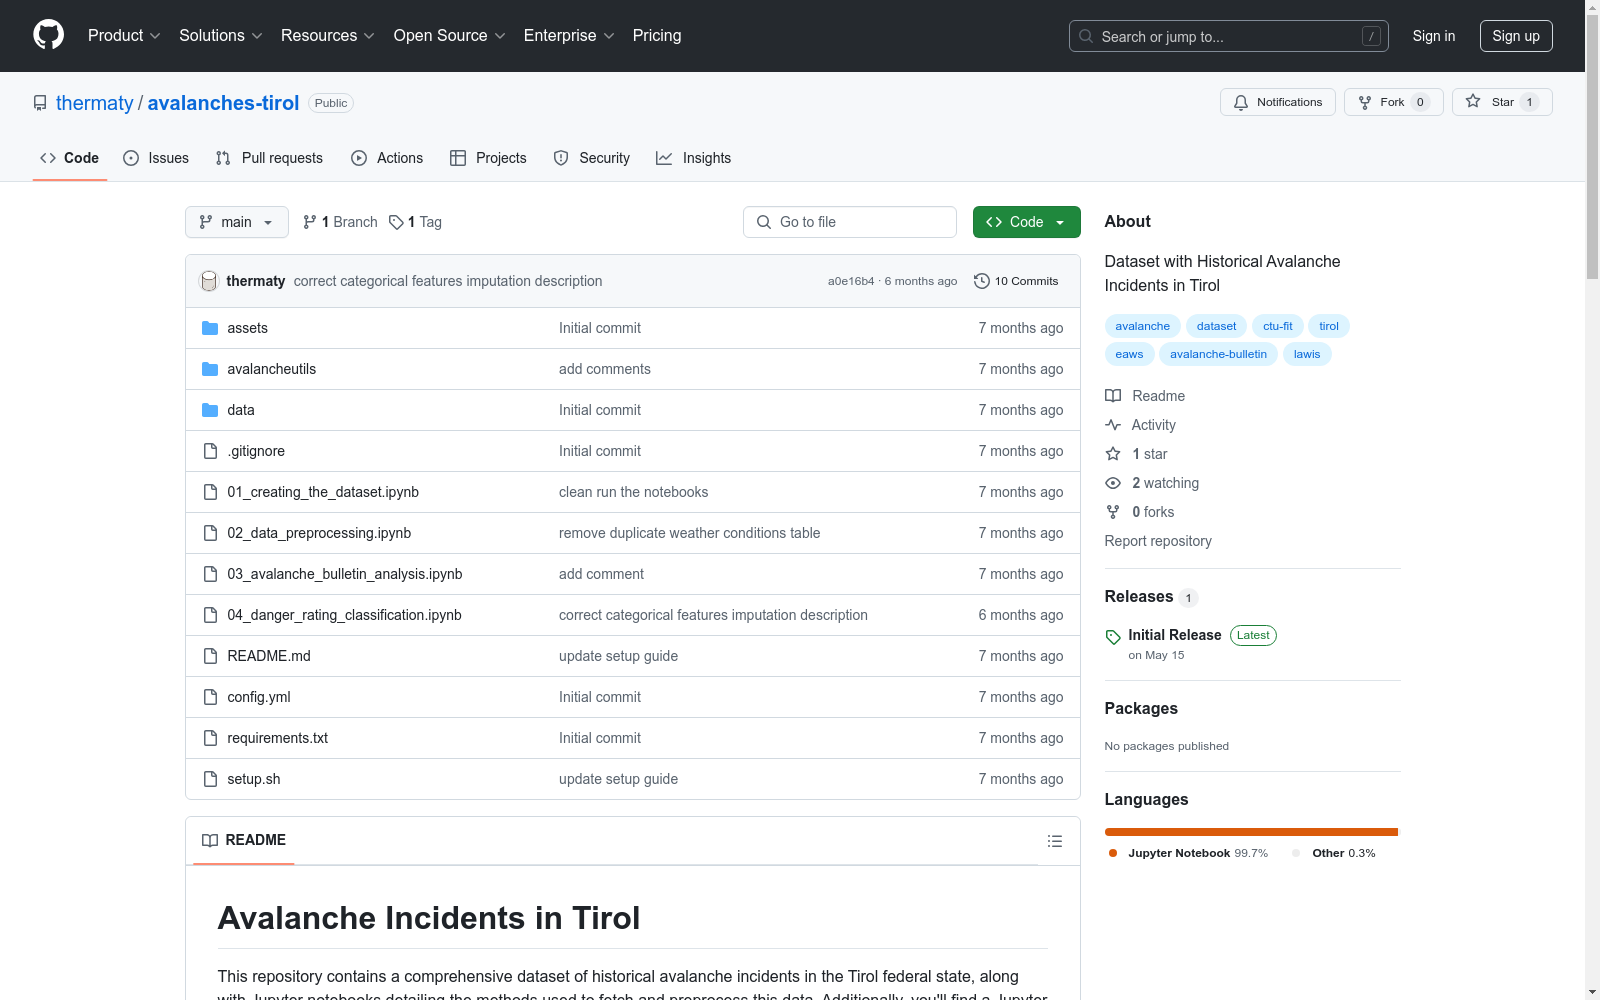Click the eye icon beside 2 watching

click(x=1113, y=483)
